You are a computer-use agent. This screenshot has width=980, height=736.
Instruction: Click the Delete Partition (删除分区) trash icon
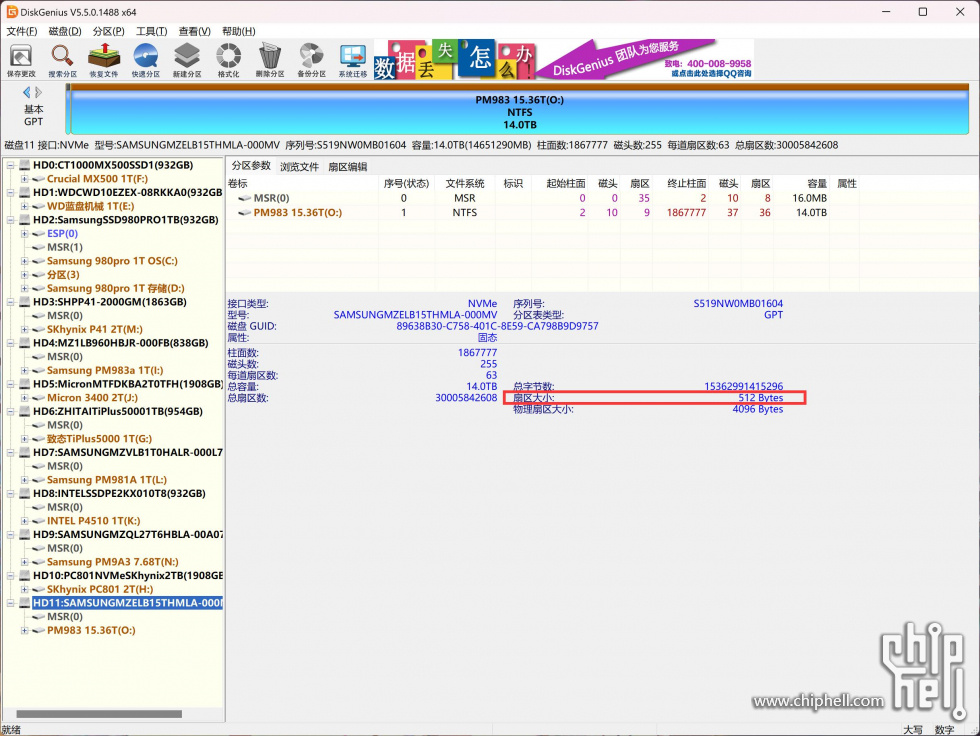coord(270,60)
